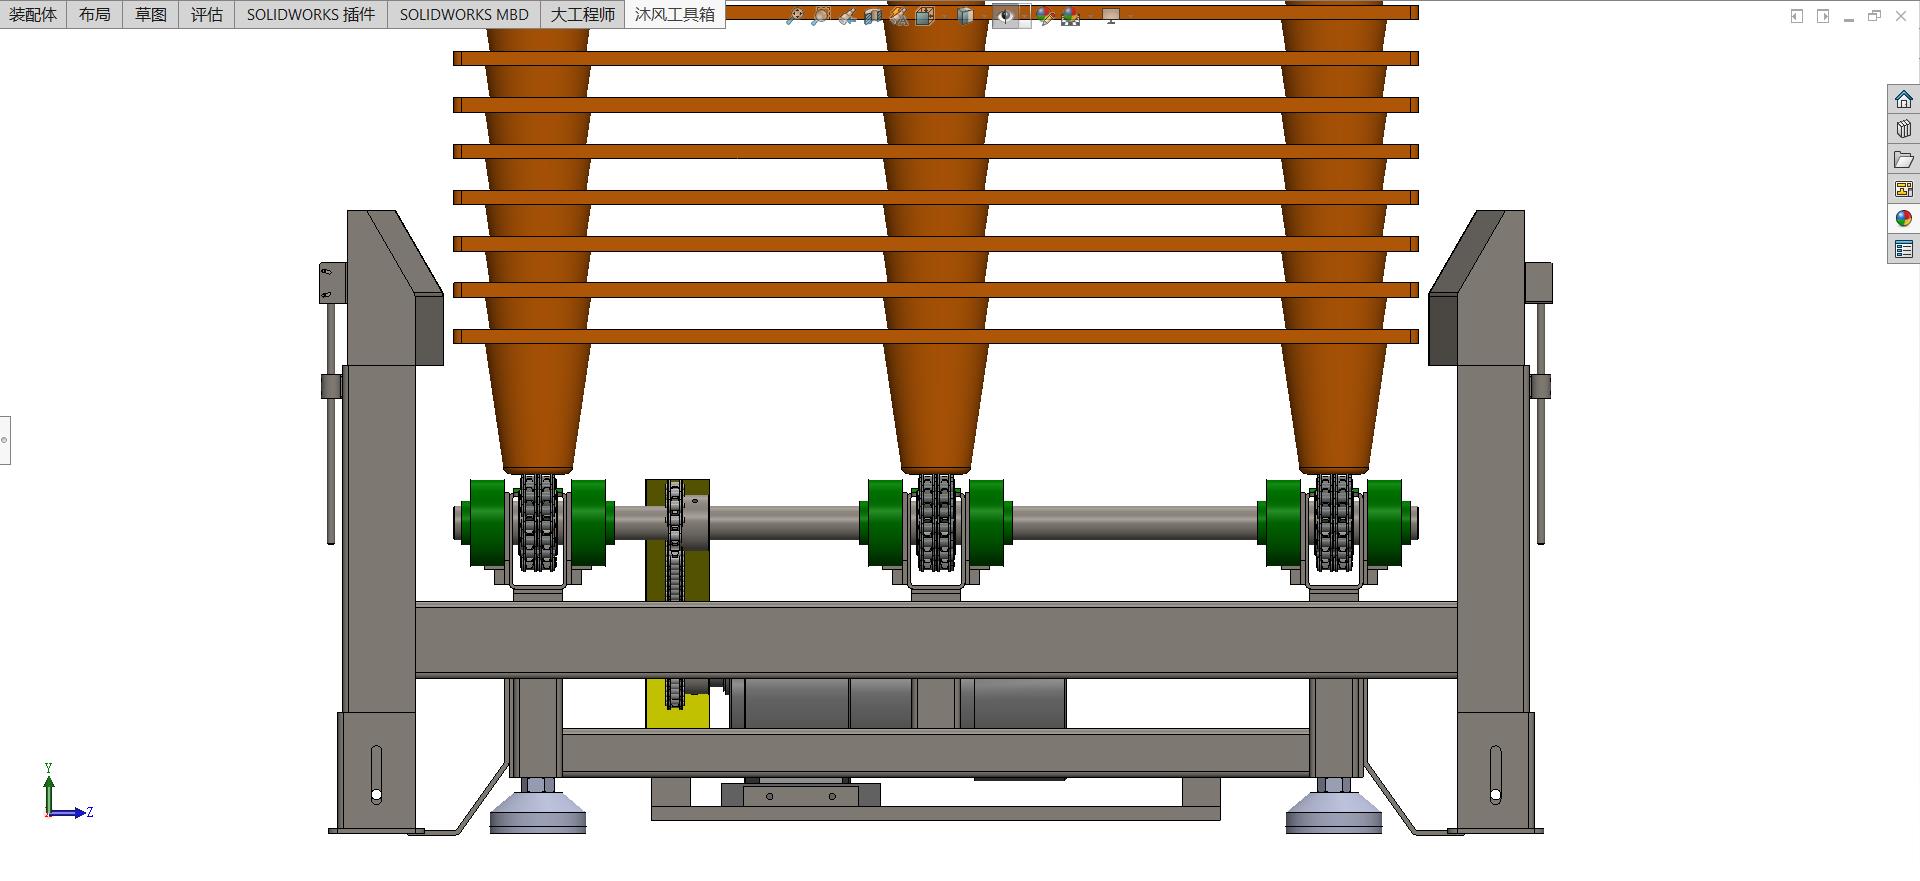The width and height of the screenshot is (1920, 881).
Task: Open the Custom Properties task pane
Action: pyautogui.click(x=1904, y=249)
